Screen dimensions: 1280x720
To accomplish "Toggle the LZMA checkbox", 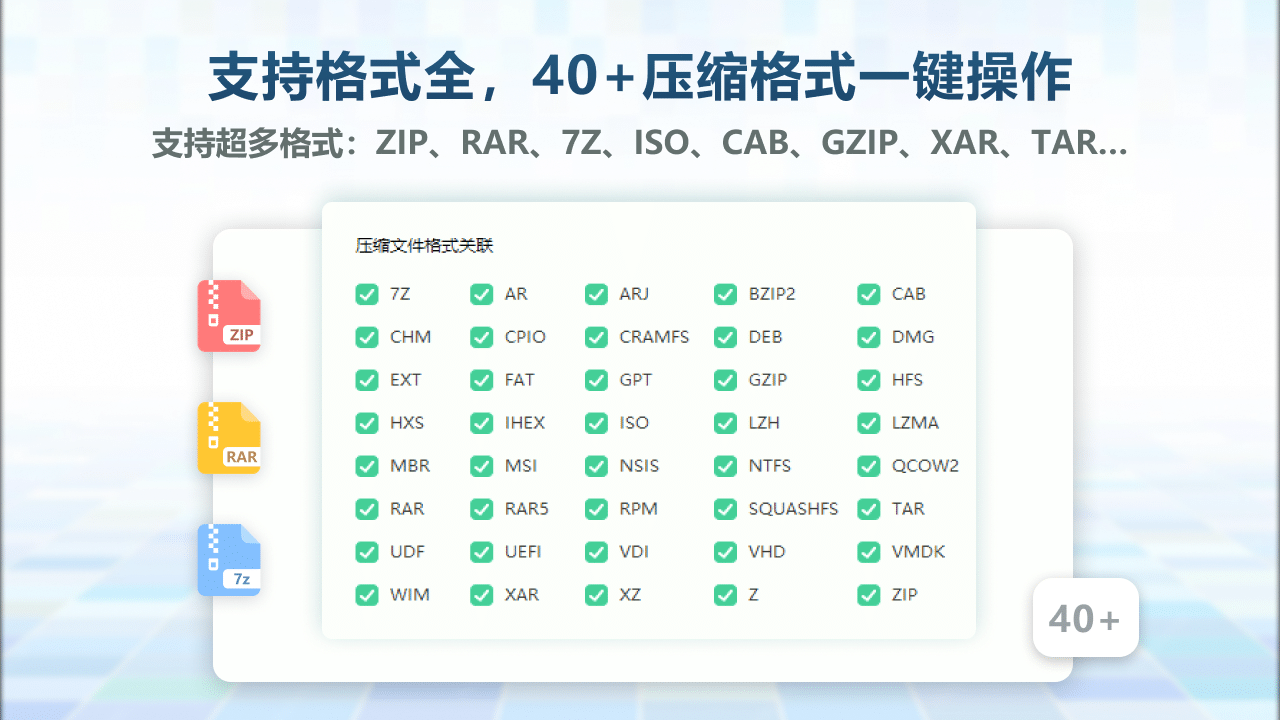I will [x=868, y=423].
